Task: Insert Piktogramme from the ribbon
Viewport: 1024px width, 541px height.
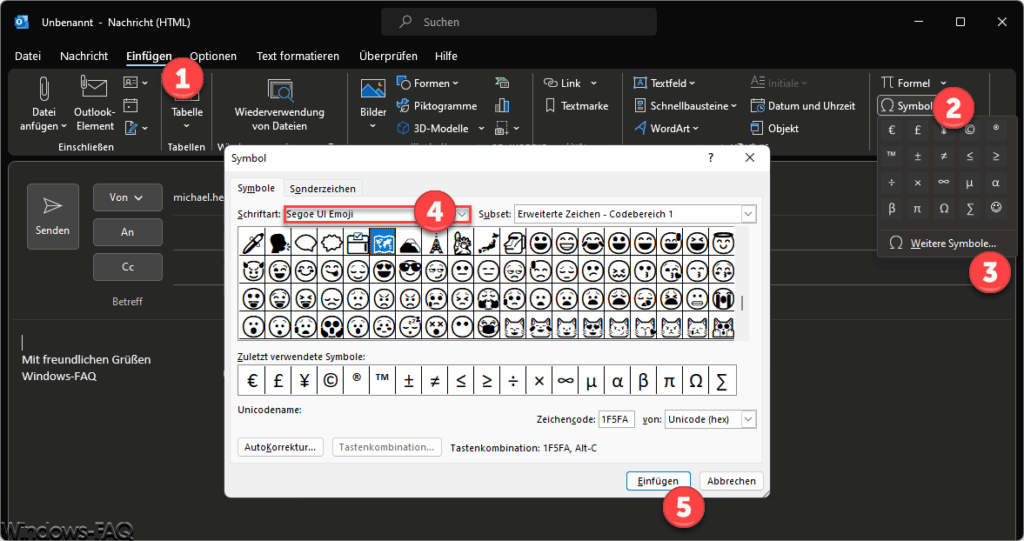Action: pyautogui.click(x=437, y=106)
